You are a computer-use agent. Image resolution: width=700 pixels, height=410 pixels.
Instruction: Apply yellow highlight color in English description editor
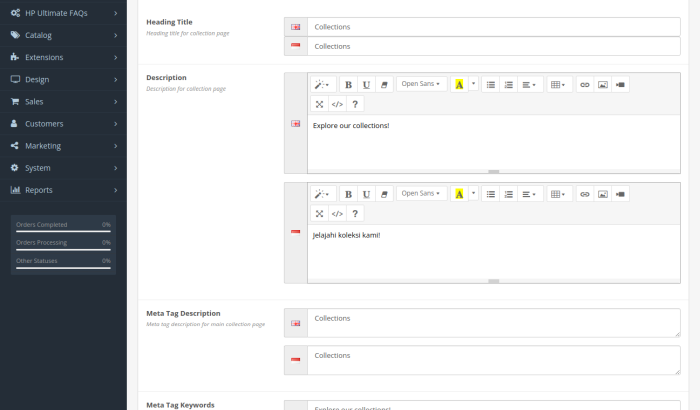point(459,84)
